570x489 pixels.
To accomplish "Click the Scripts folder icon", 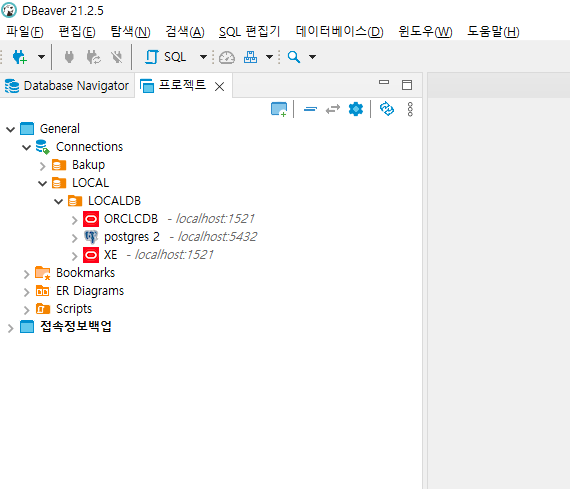I will click(x=43, y=309).
